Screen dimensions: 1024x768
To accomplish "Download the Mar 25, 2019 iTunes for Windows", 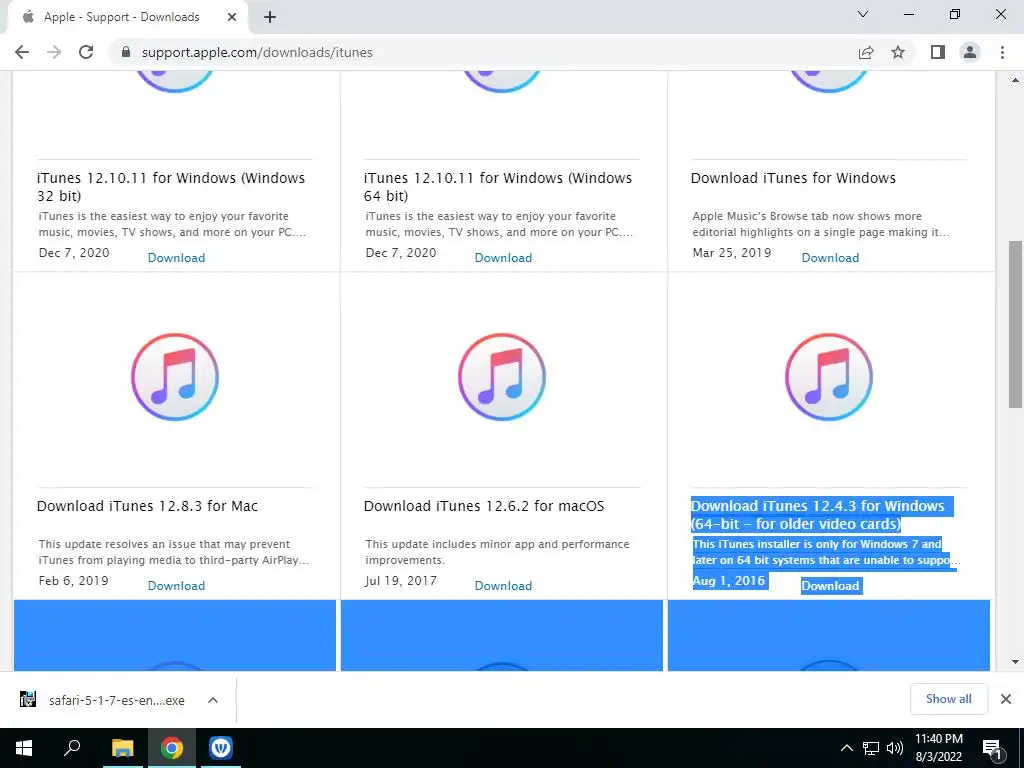I will click(x=830, y=257).
